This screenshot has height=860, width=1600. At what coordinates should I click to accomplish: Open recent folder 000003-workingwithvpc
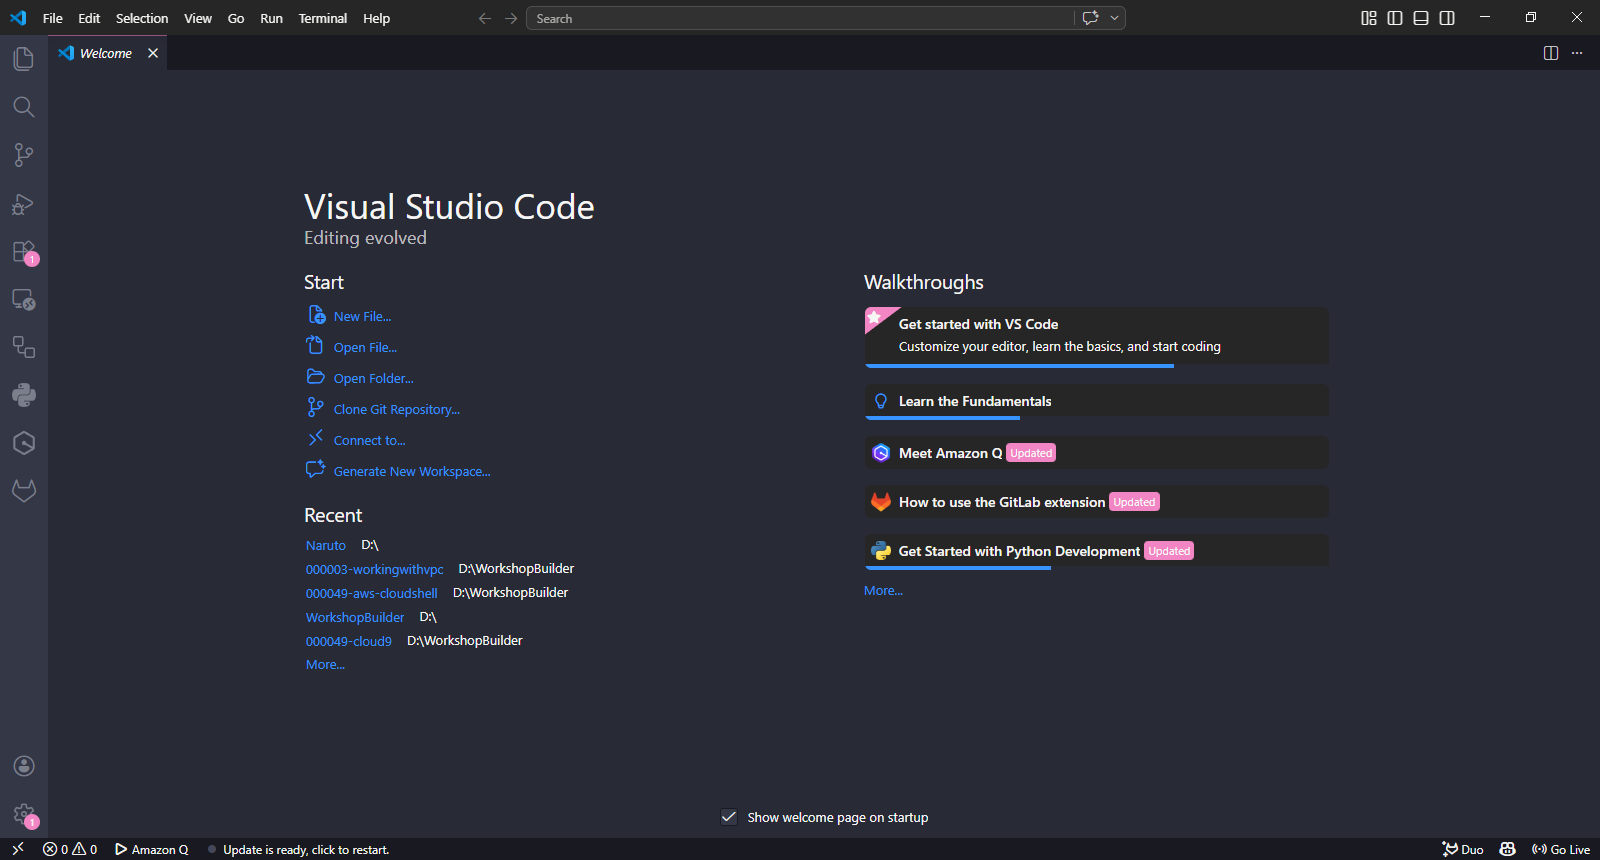374,569
